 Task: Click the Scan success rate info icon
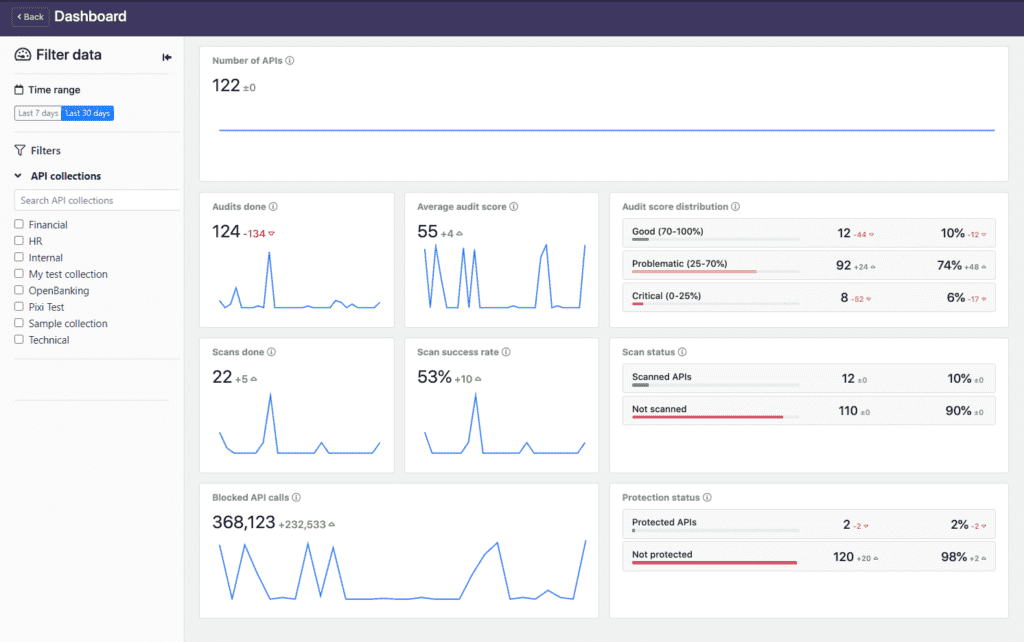point(505,351)
